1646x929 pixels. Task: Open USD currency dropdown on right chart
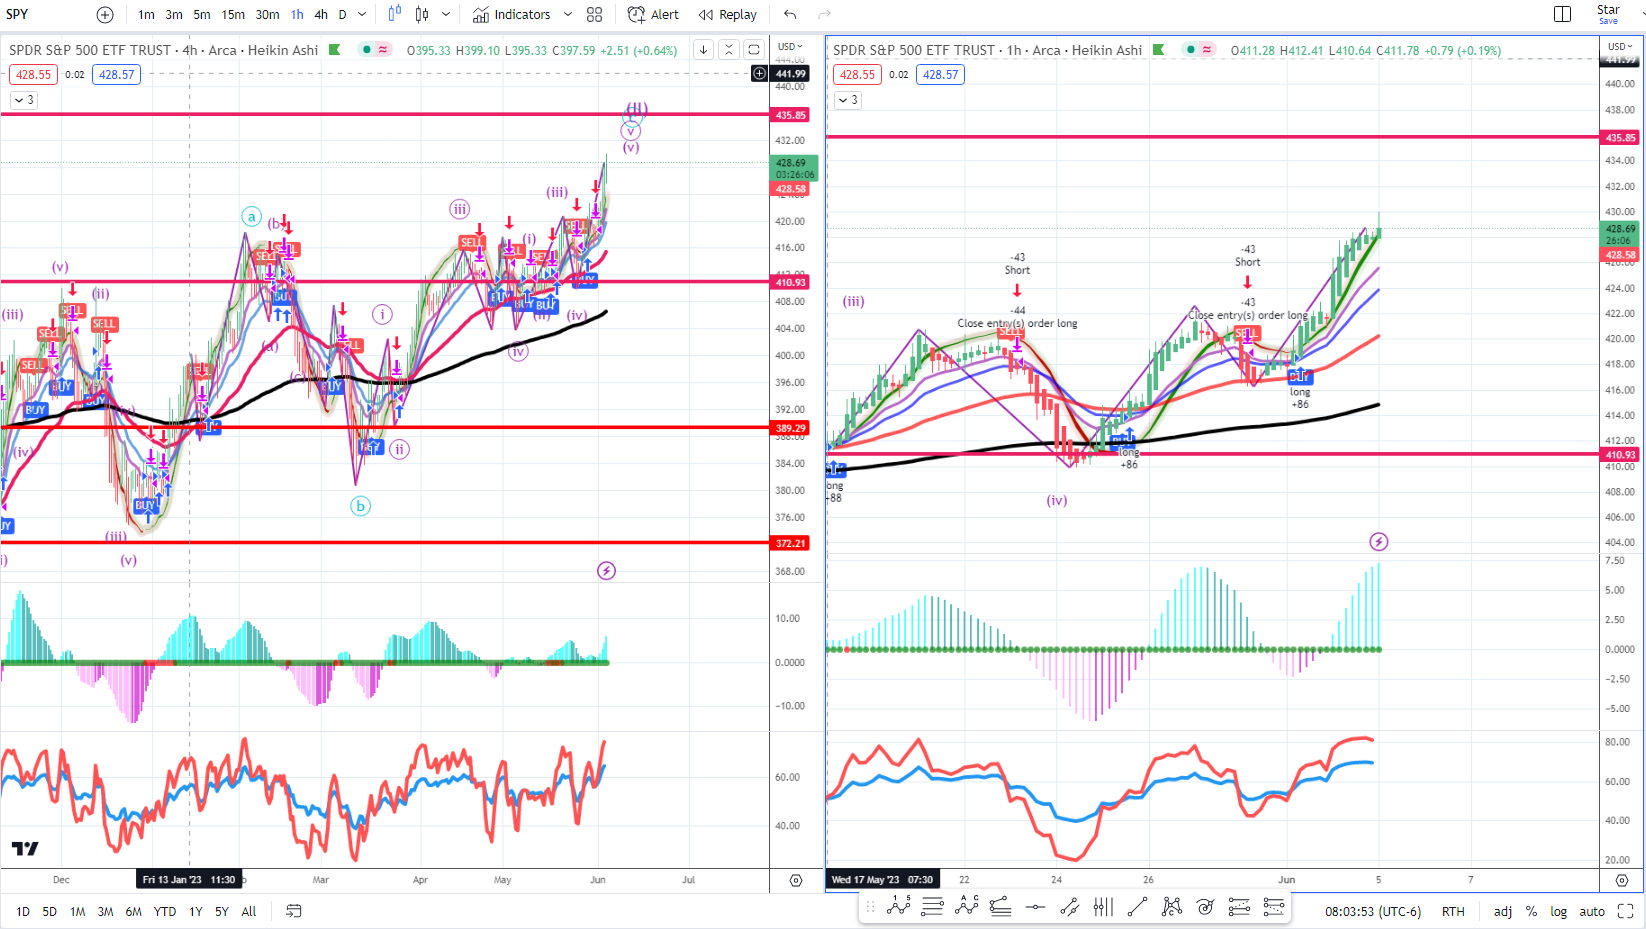(1620, 47)
